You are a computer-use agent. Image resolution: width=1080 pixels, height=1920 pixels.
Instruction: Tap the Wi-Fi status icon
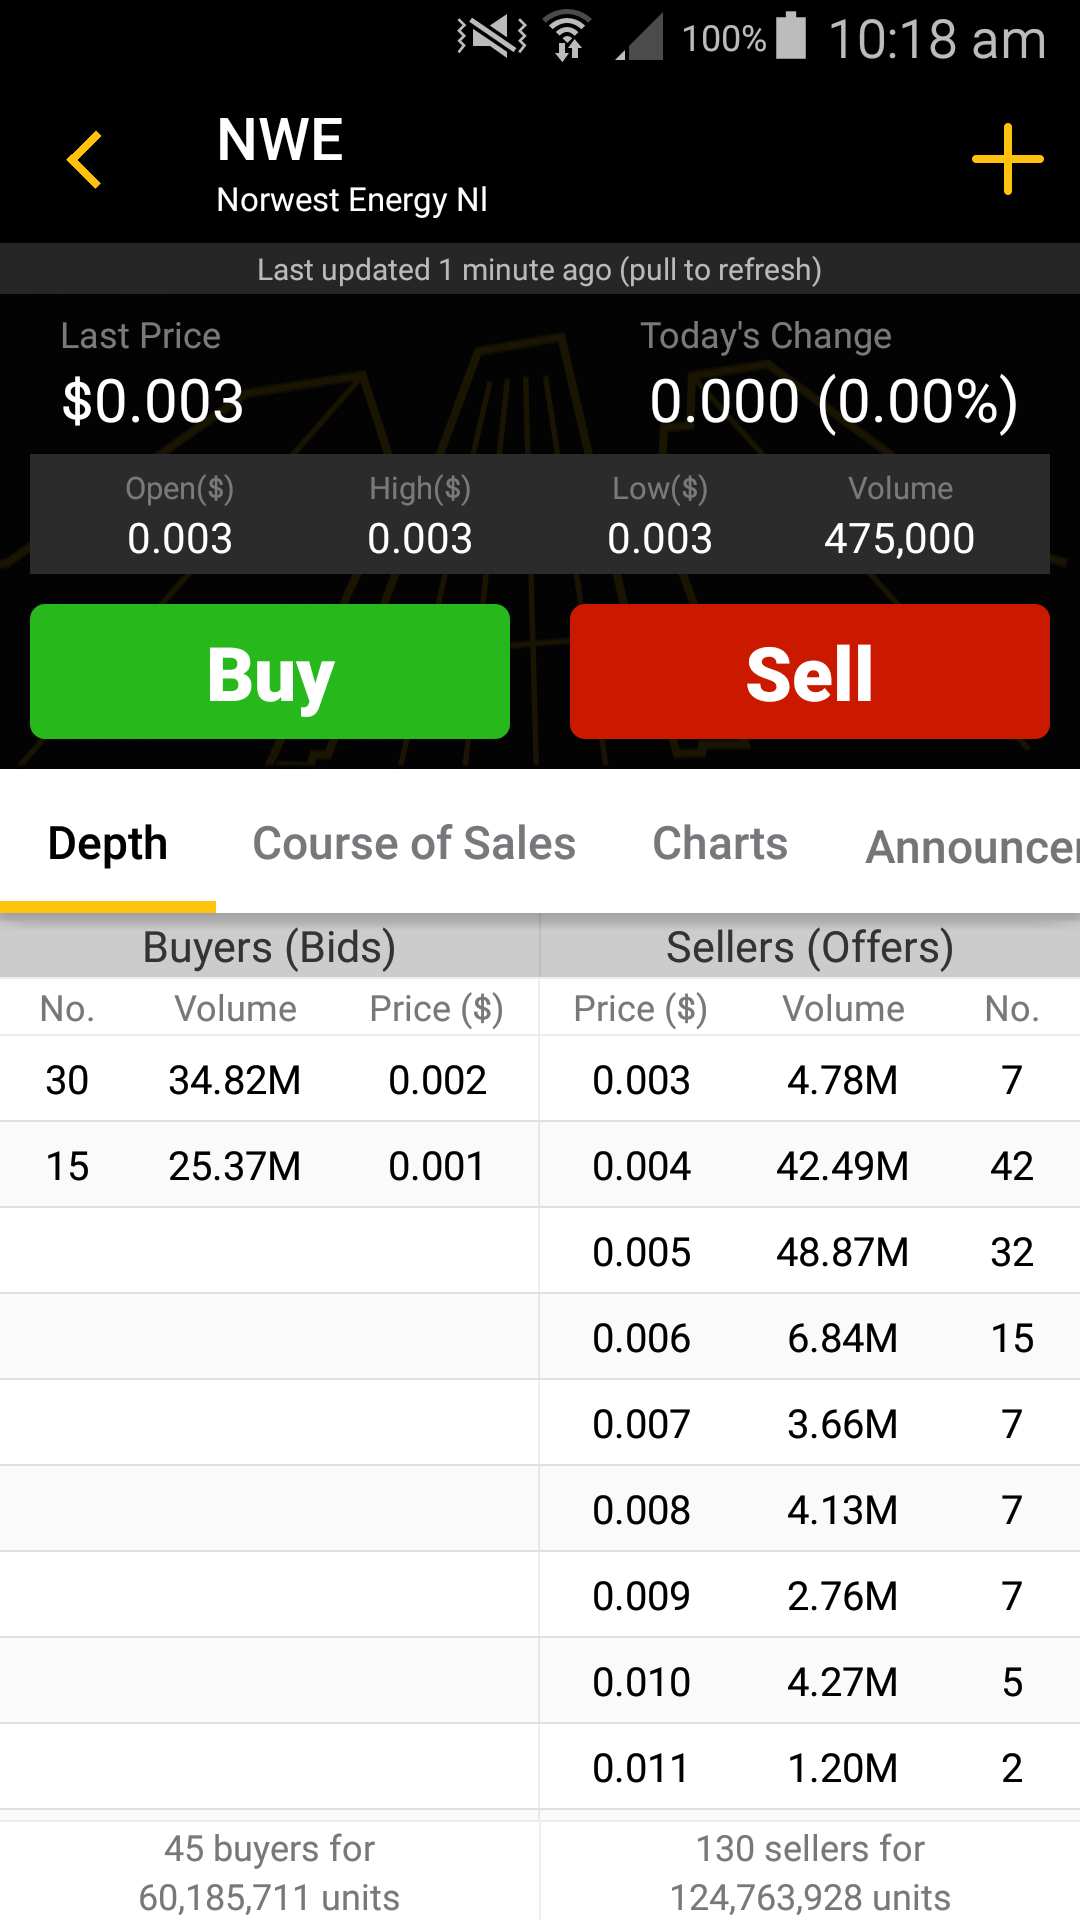pyautogui.click(x=568, y=37)
